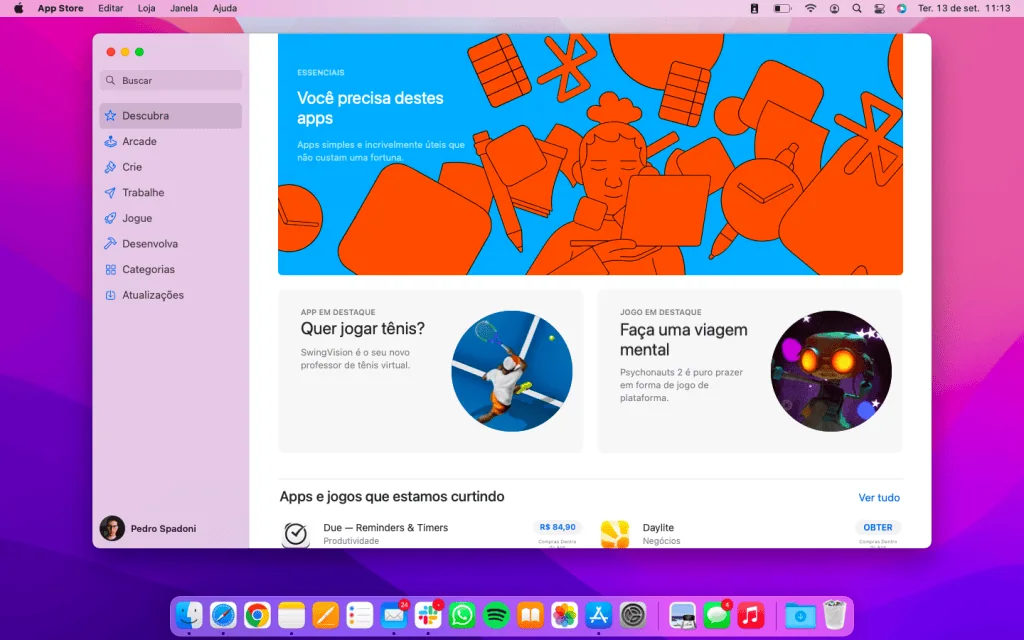Click the Buscar search field
Screen dimensions: 1024x640
170,79
